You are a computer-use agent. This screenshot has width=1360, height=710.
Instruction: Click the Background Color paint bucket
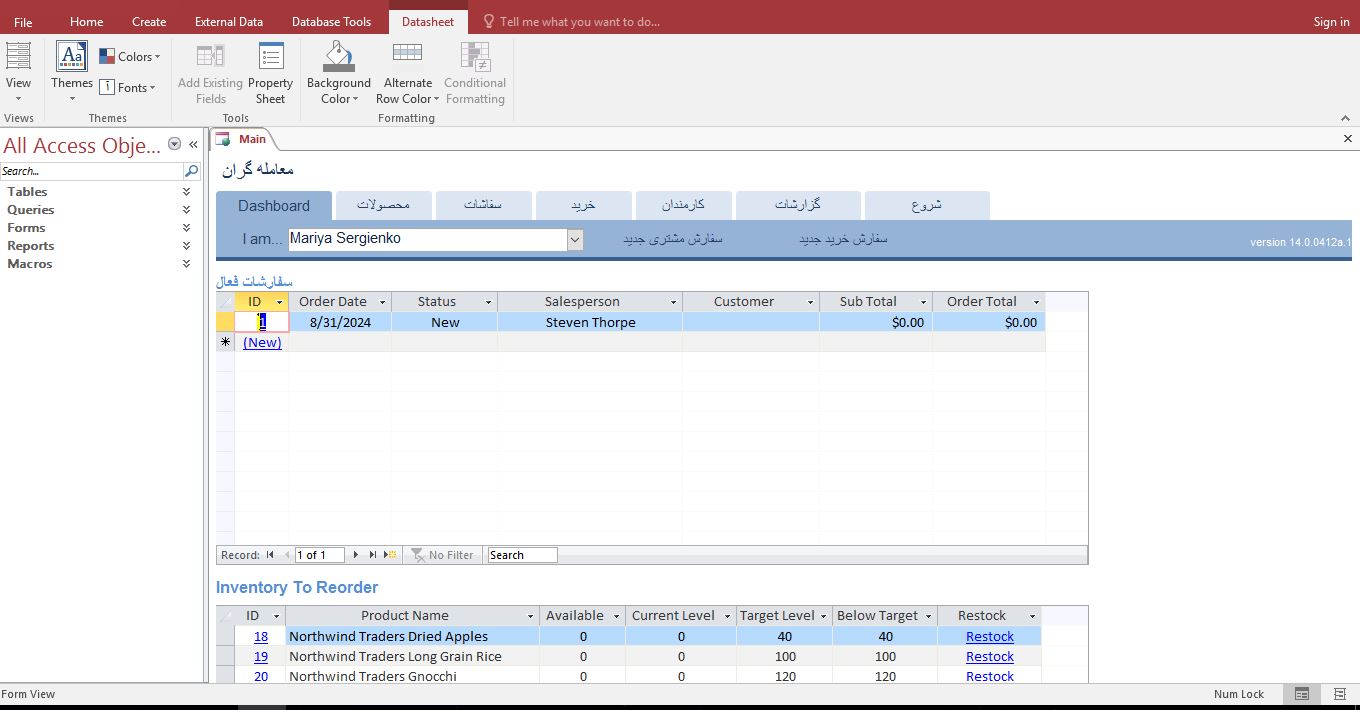pyautogui.click(x=338, y=56)
